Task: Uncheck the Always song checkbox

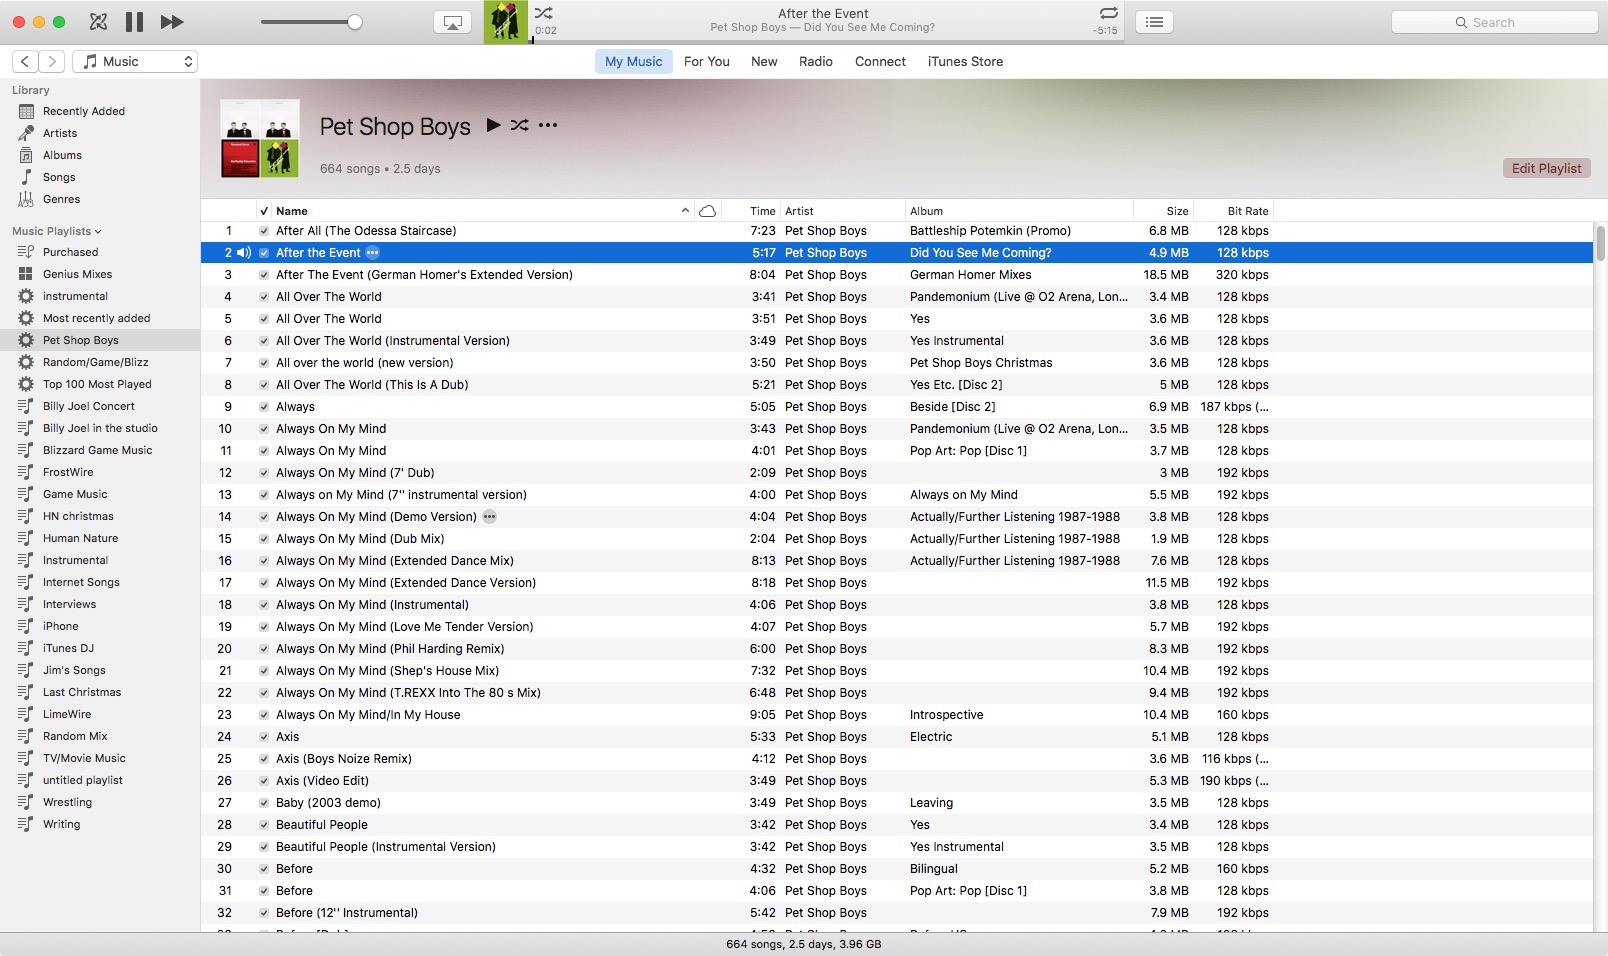Action: coord(264,407)
